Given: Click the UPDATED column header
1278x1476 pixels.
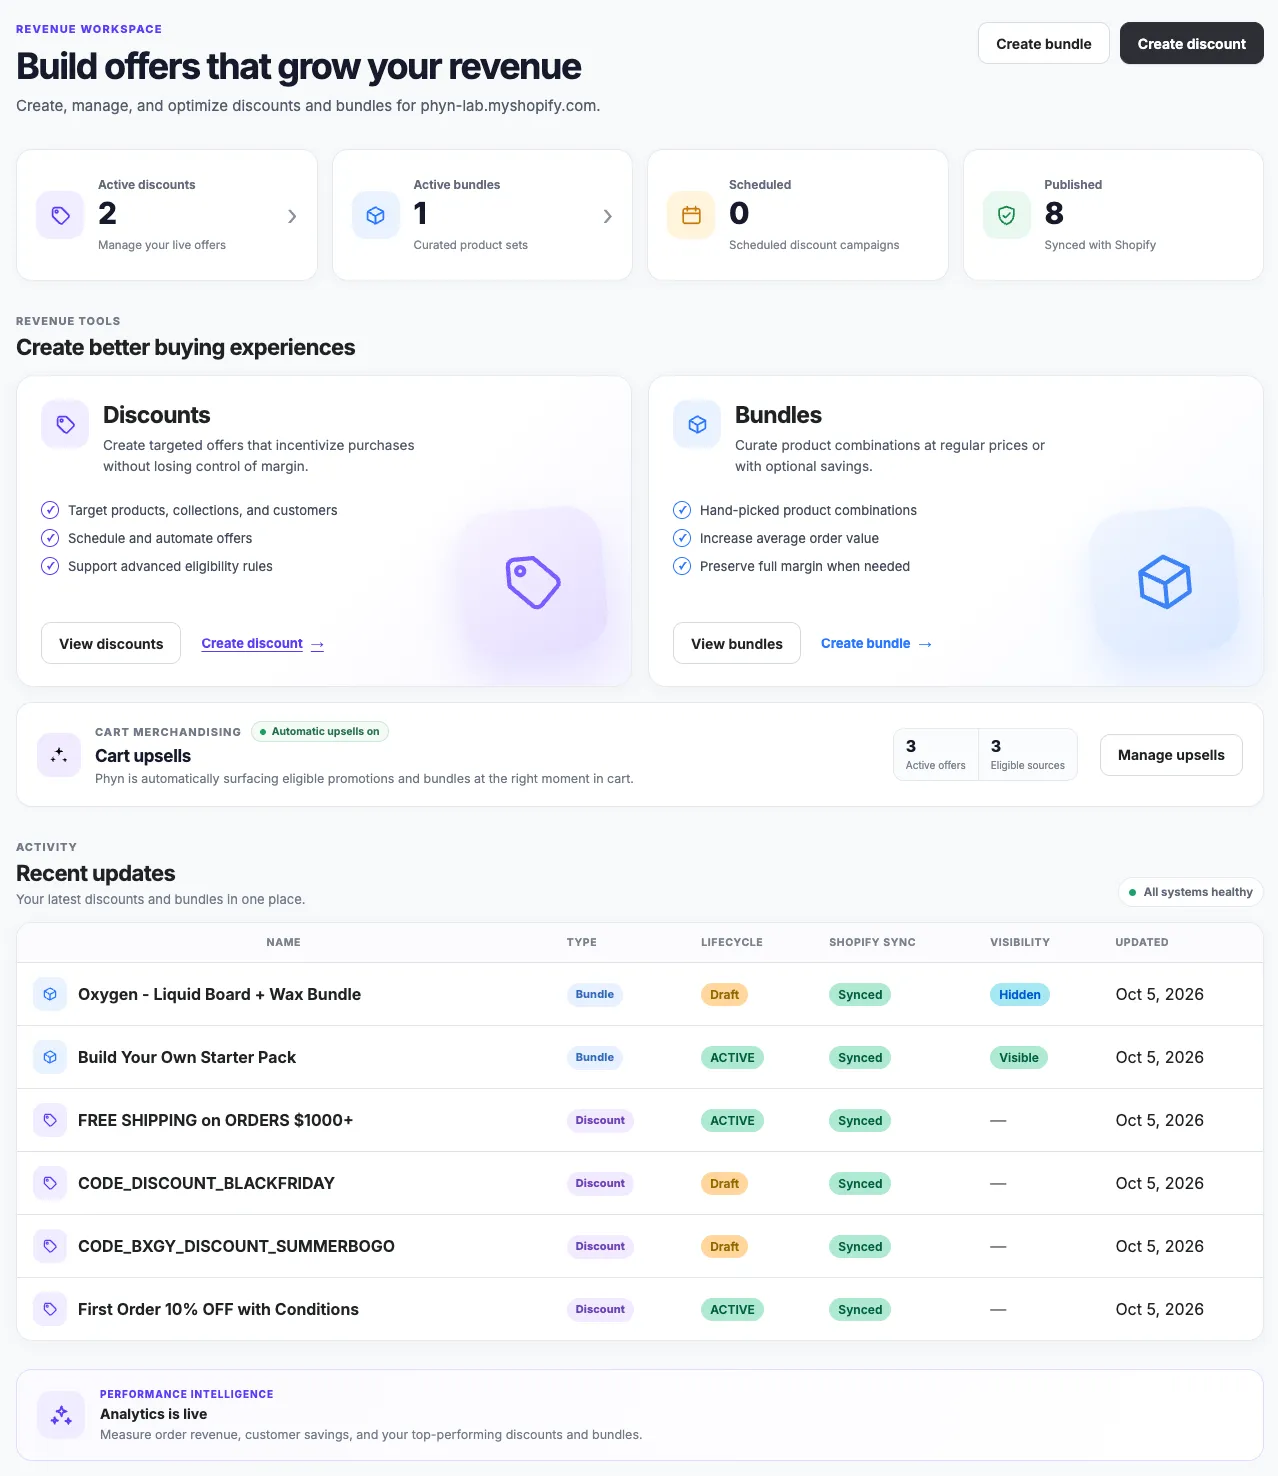Looking at the screenshot, I should (x=1142, y=942).
